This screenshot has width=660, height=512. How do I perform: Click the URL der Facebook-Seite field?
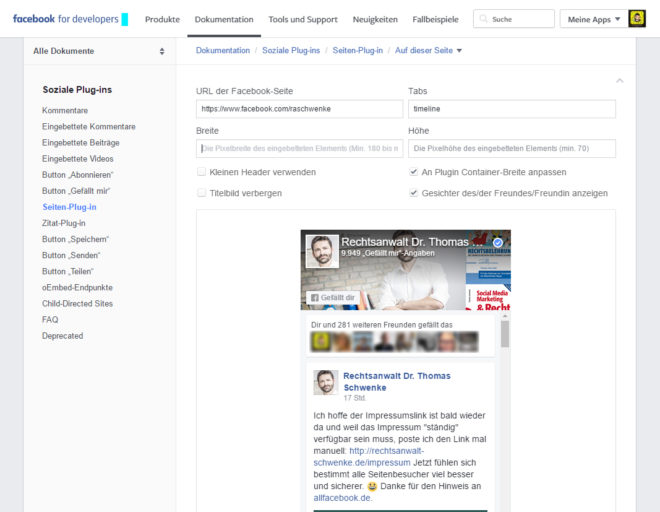click(x=299, y=109)
